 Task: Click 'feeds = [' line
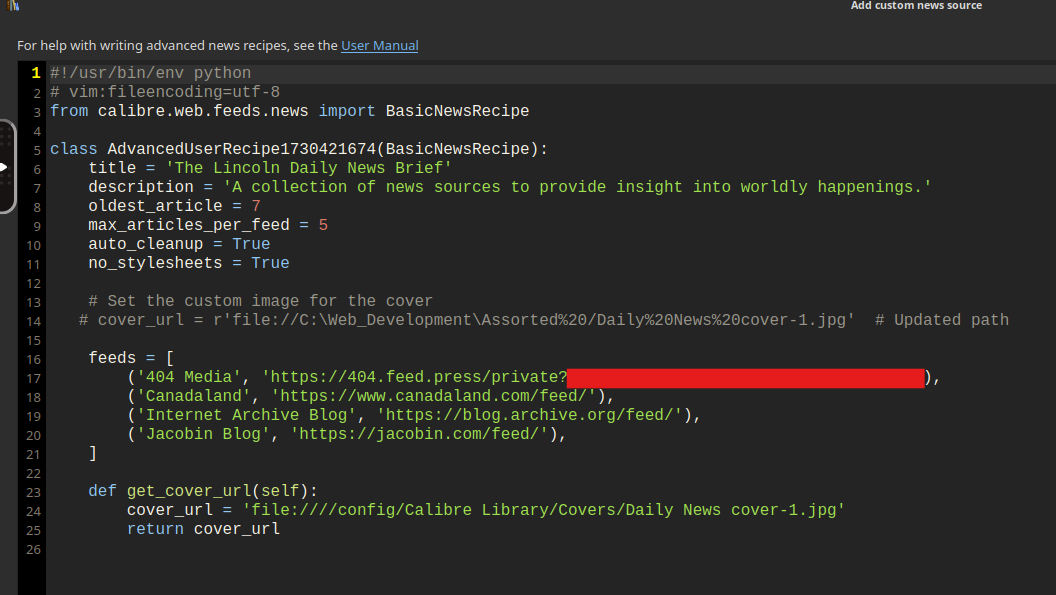[x=131, y=357]
